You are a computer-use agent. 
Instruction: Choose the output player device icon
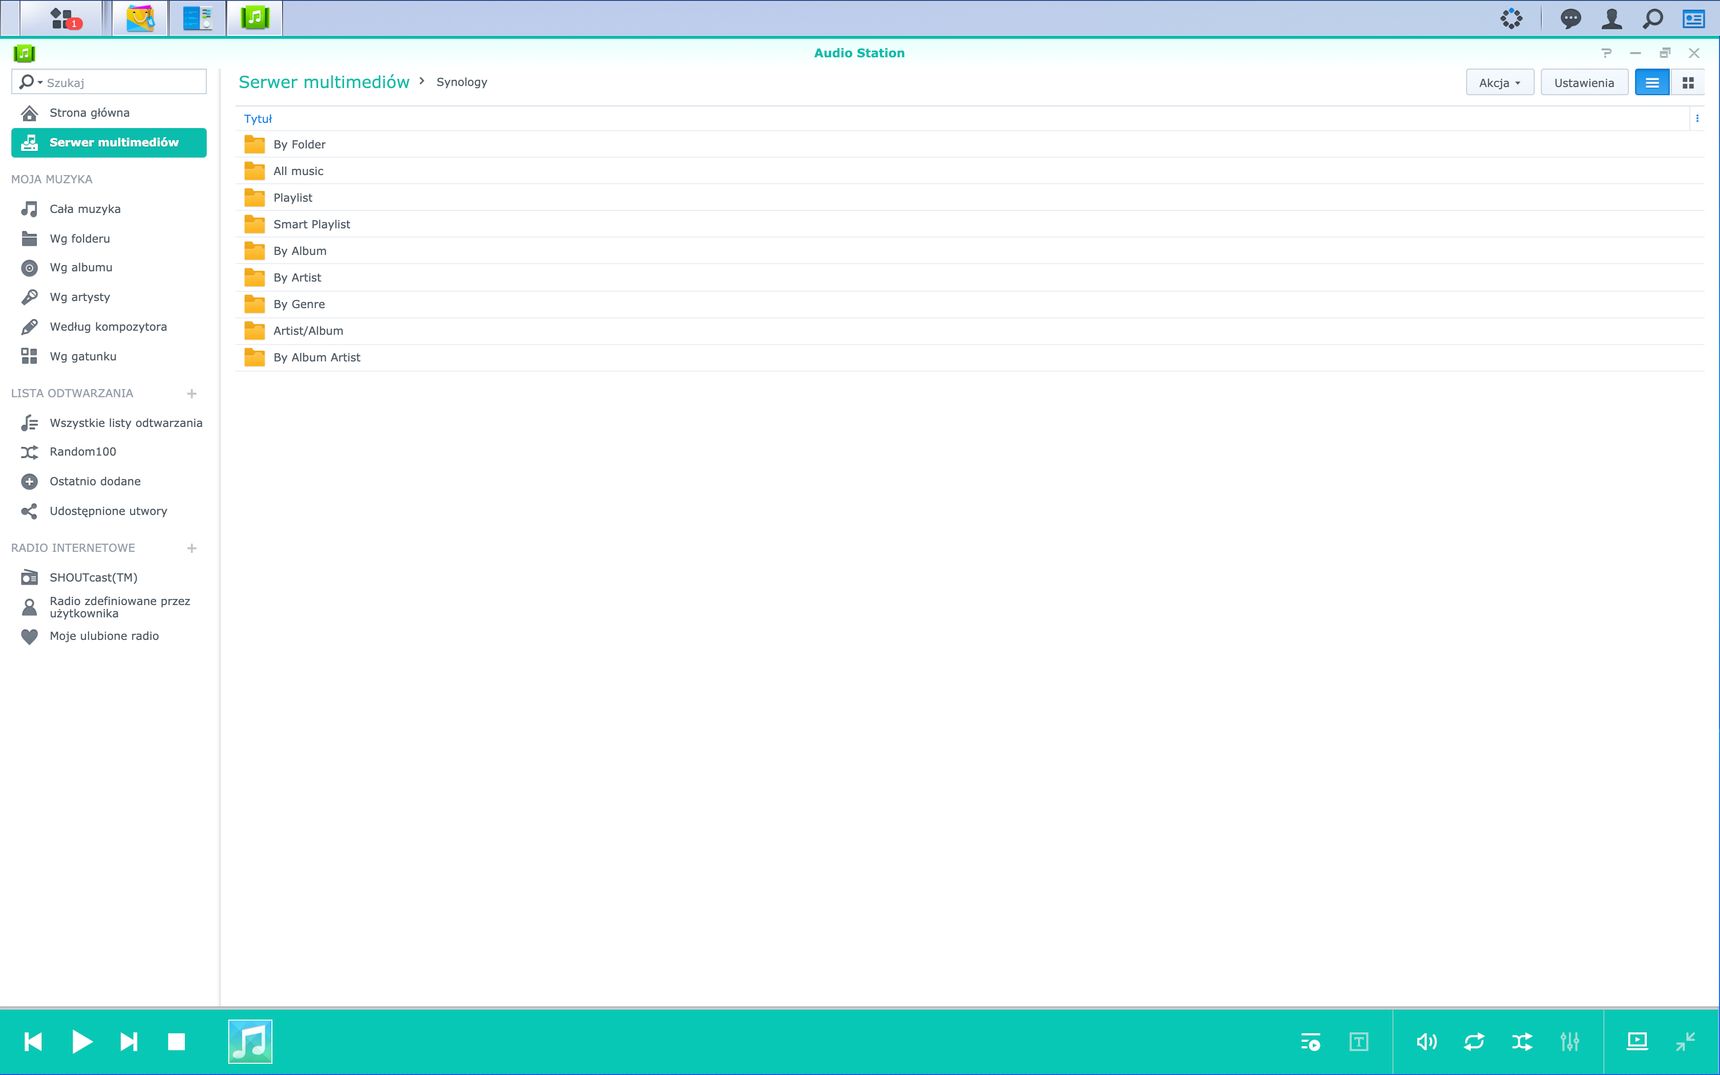[1637, 1042]
